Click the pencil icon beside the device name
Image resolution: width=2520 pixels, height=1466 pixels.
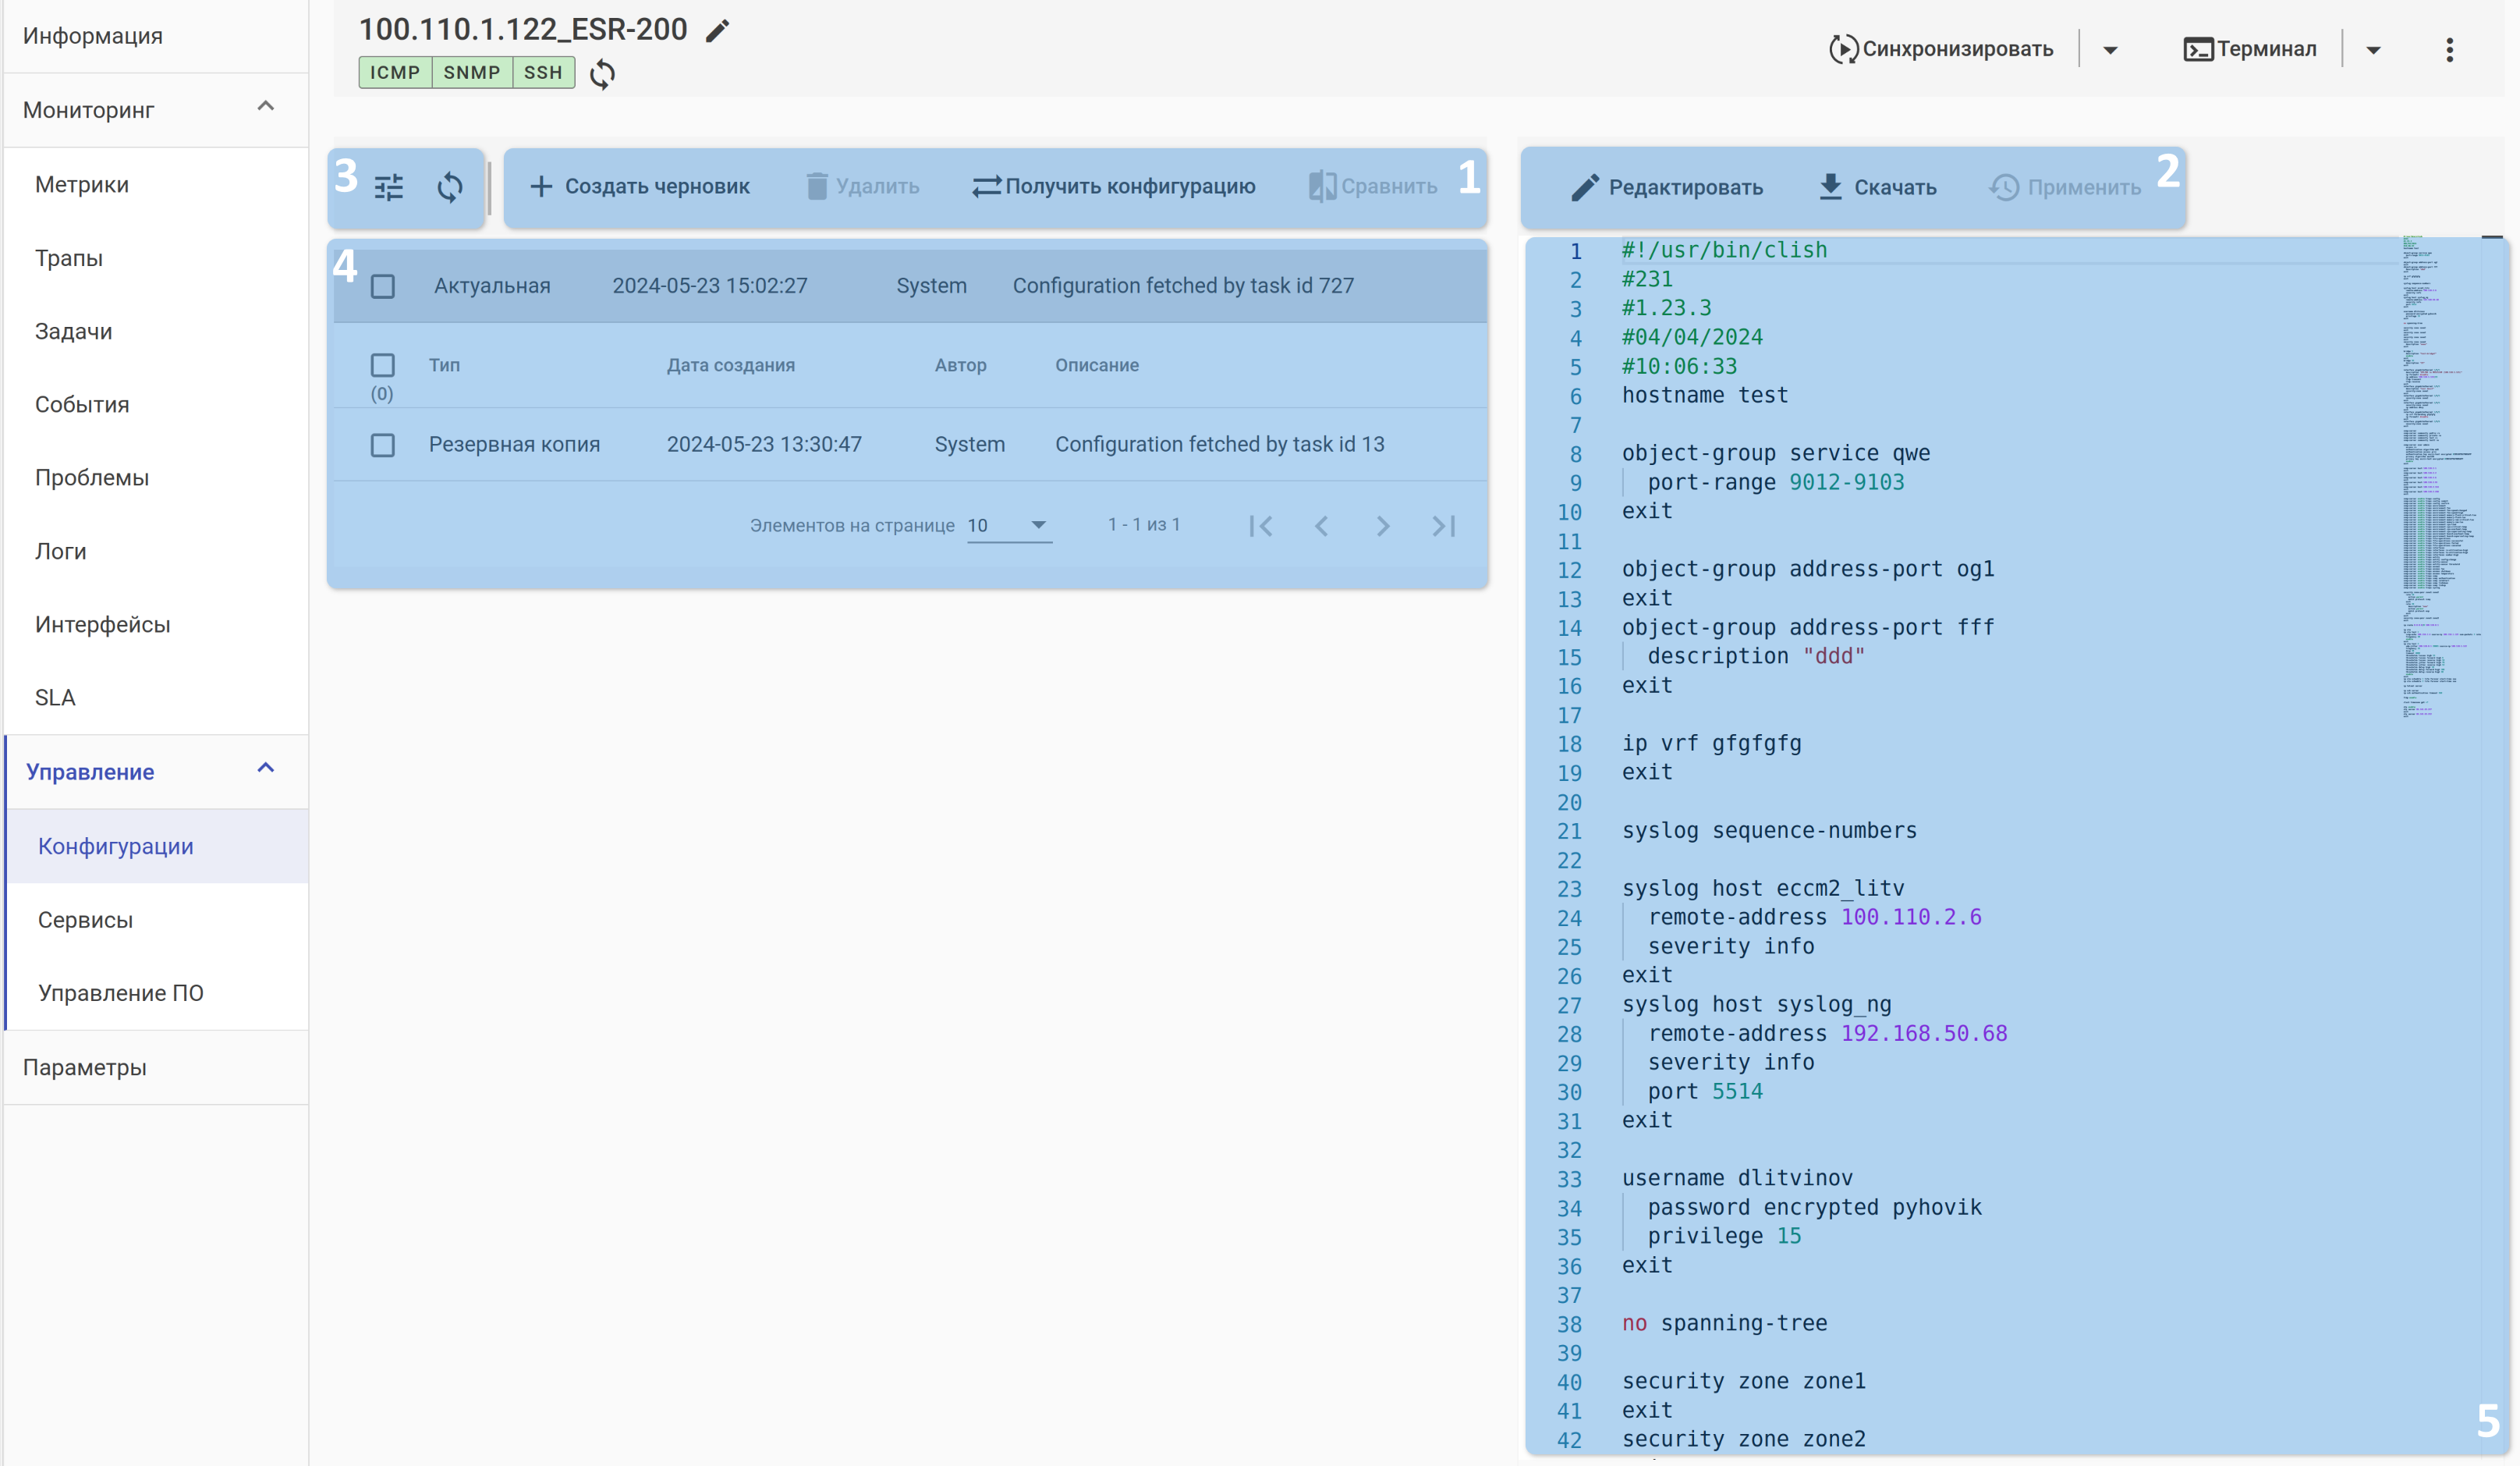(717, 31)
